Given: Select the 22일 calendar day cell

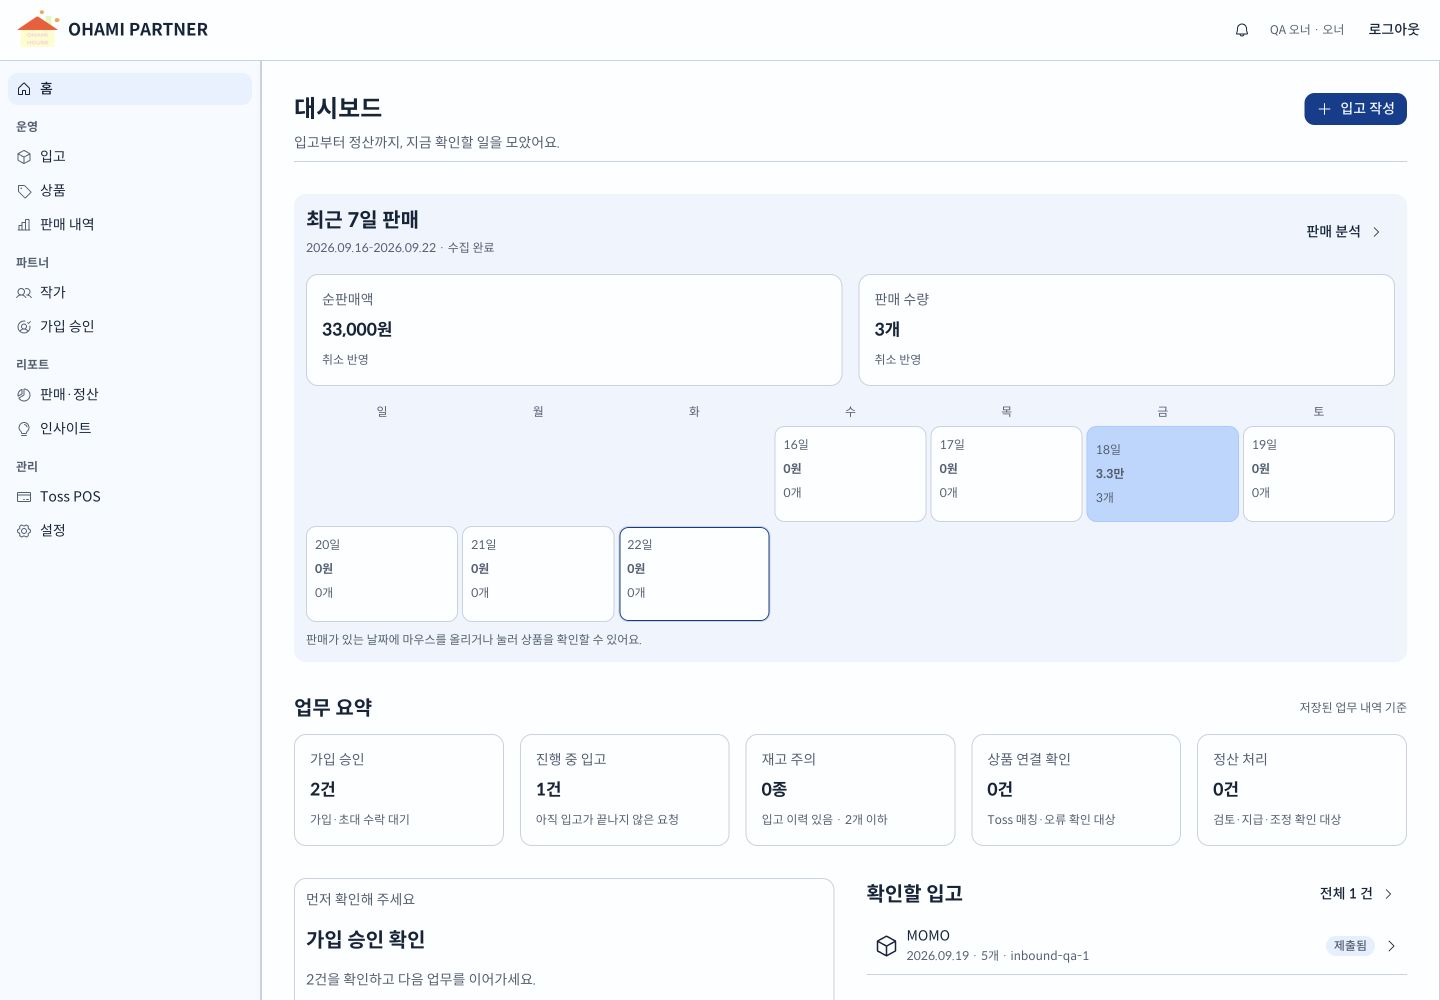Looking at the screenshot, I should pos(694,574).
